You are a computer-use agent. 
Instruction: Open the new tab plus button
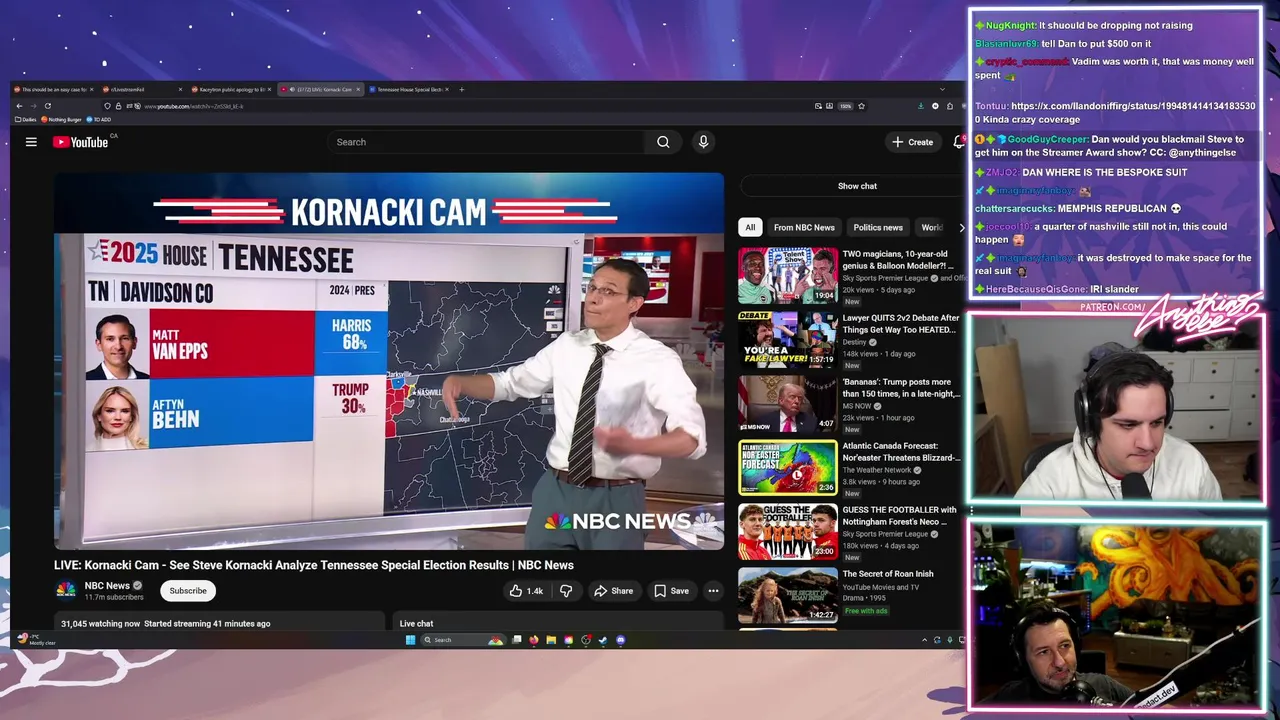click(461, 89)
